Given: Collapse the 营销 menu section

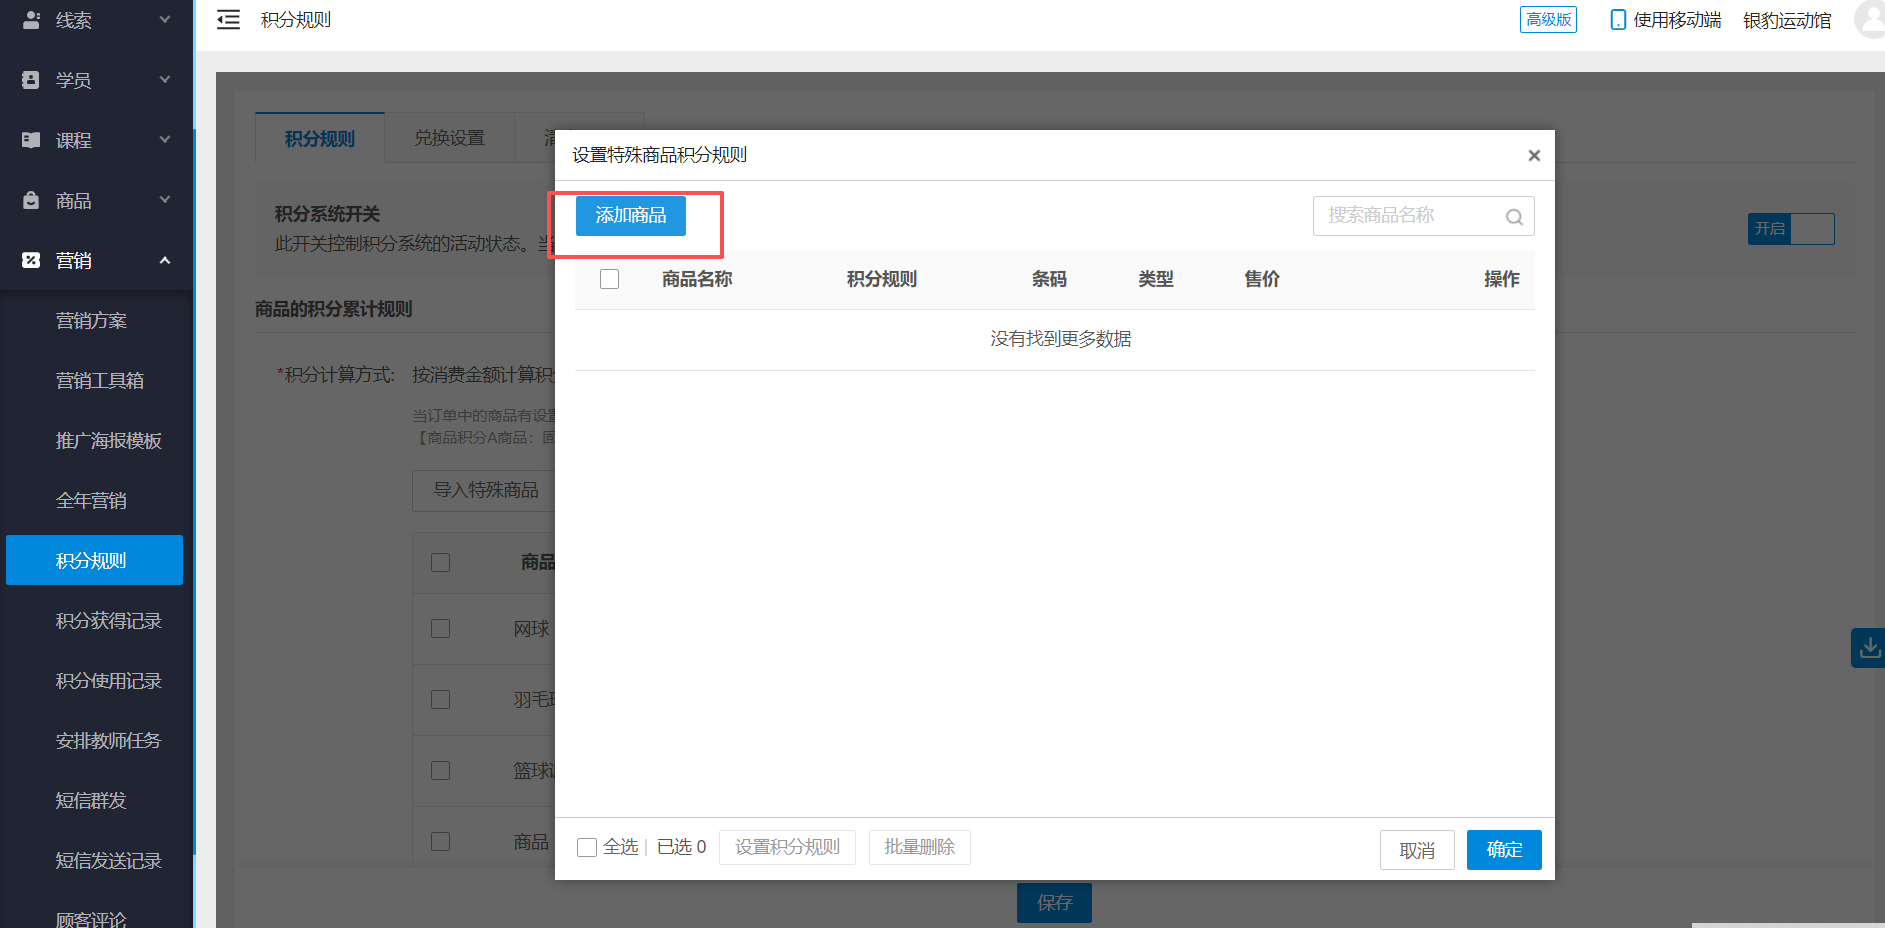Looking at the screenshot, I should pos(165,260).
